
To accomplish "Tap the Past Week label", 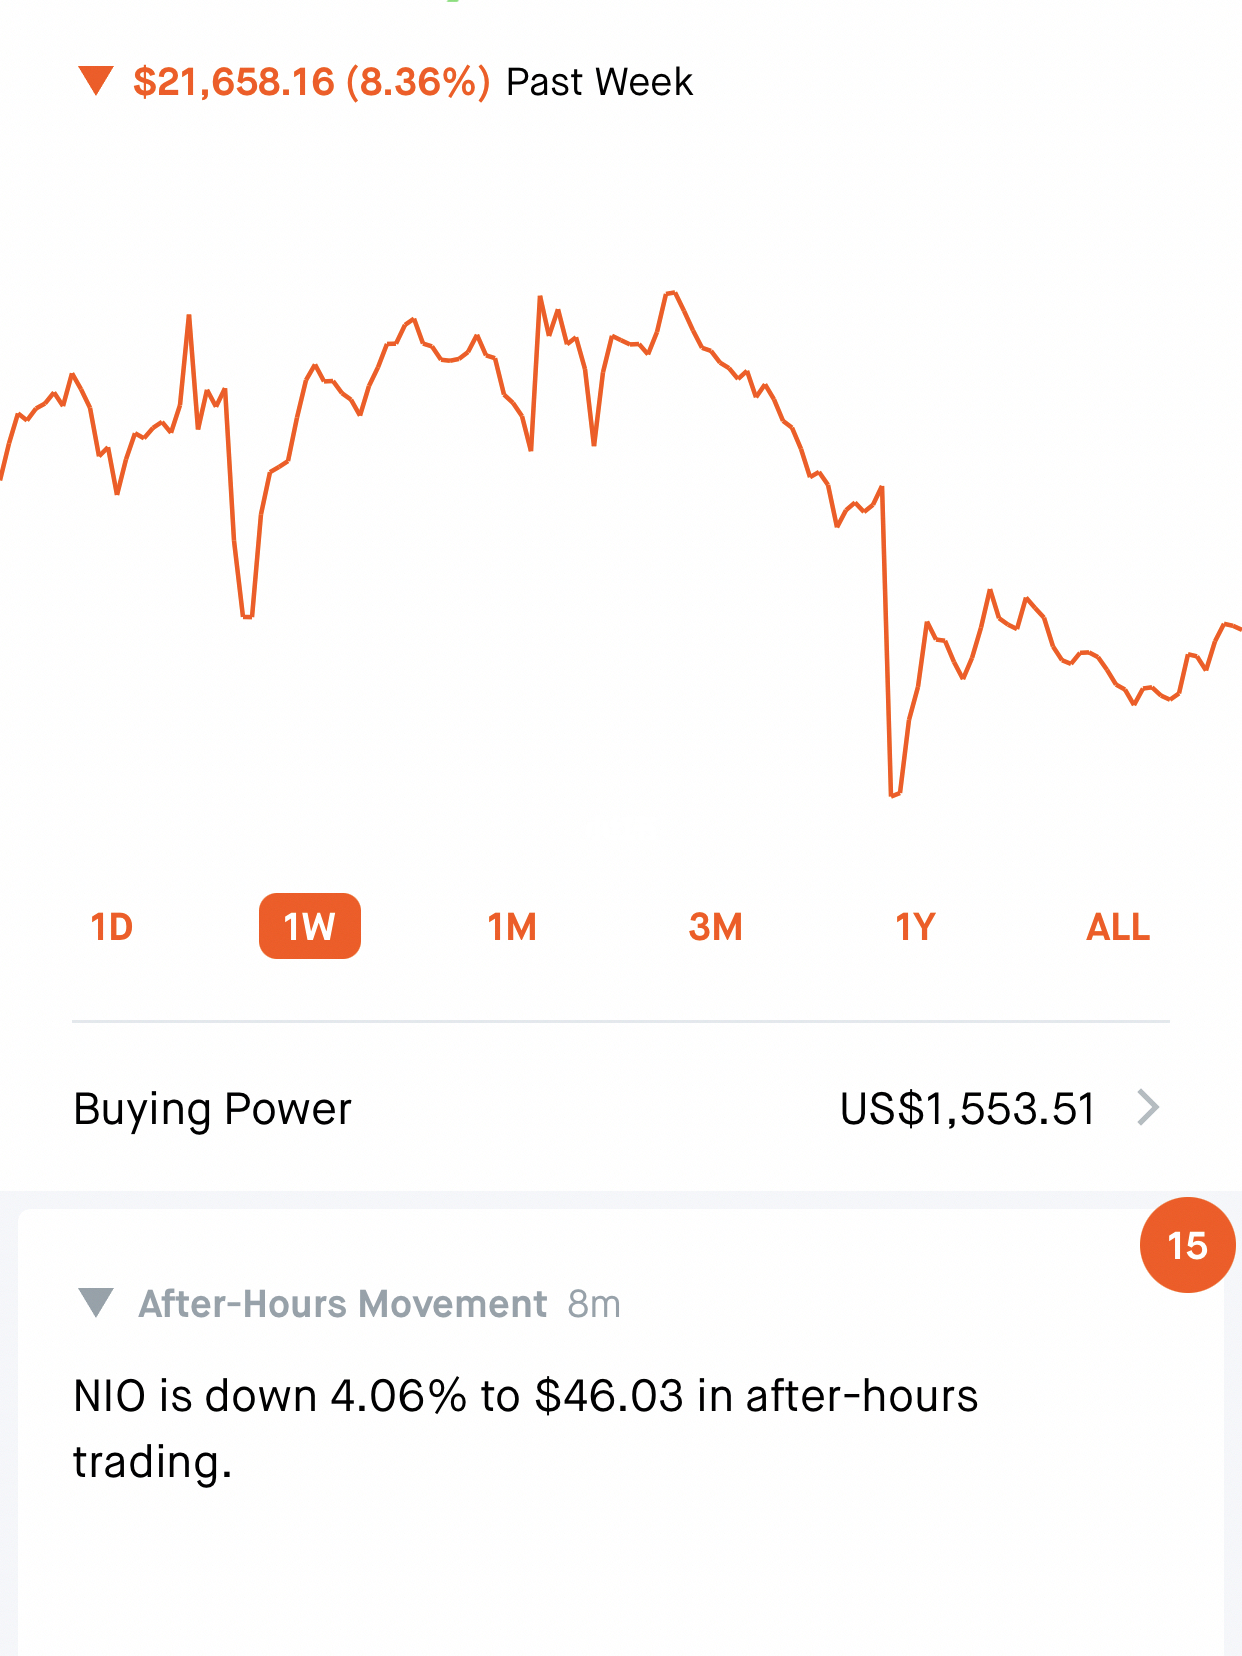I will (x=599, y=82).
